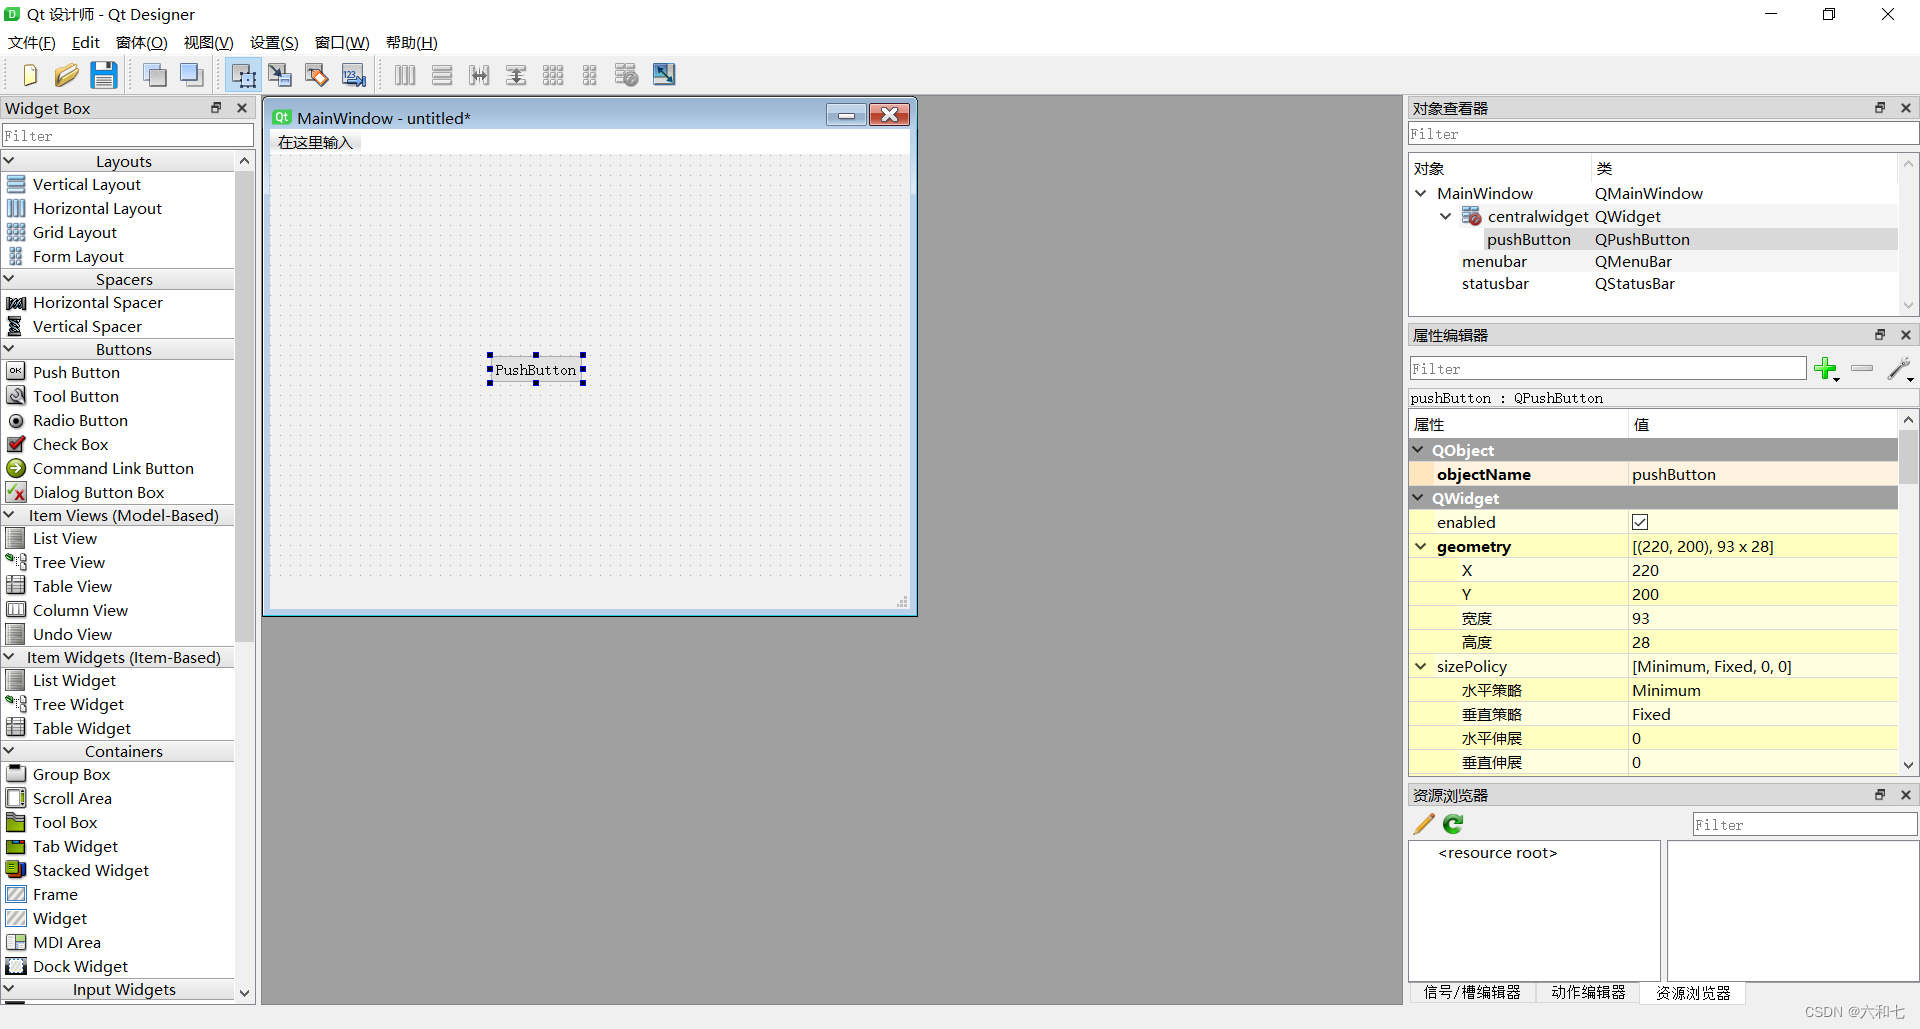
Task: Apply Lay Out Horizontally toolbar icon
Action: pyautogui.click(x=405, y=75)
